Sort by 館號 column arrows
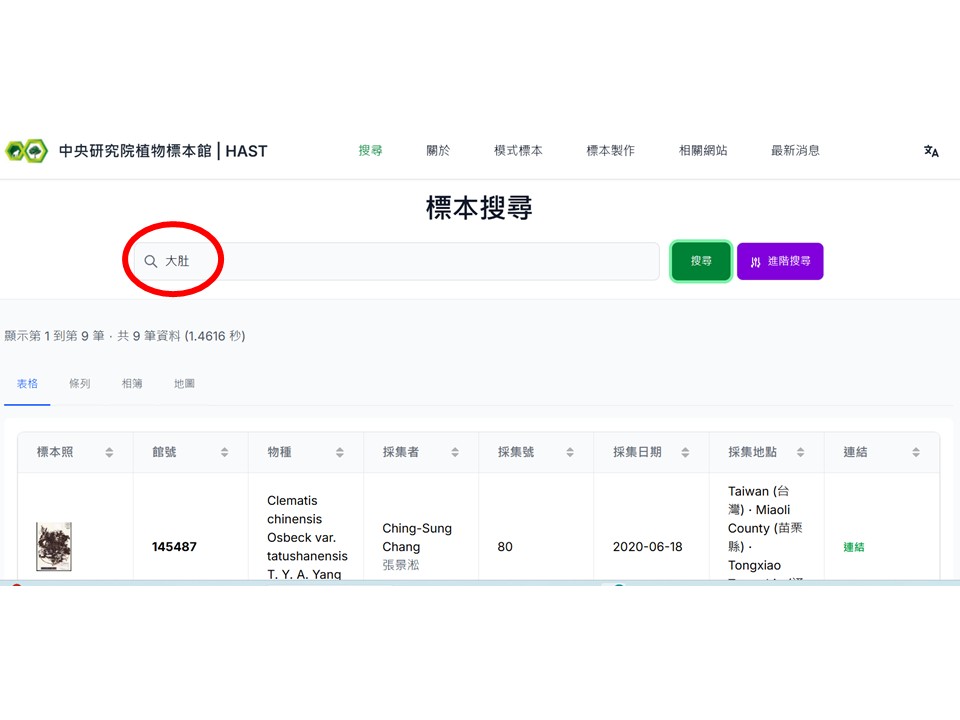Image resolution: width=960 pixels, height=720 pixels. click(x=224, y=453)
